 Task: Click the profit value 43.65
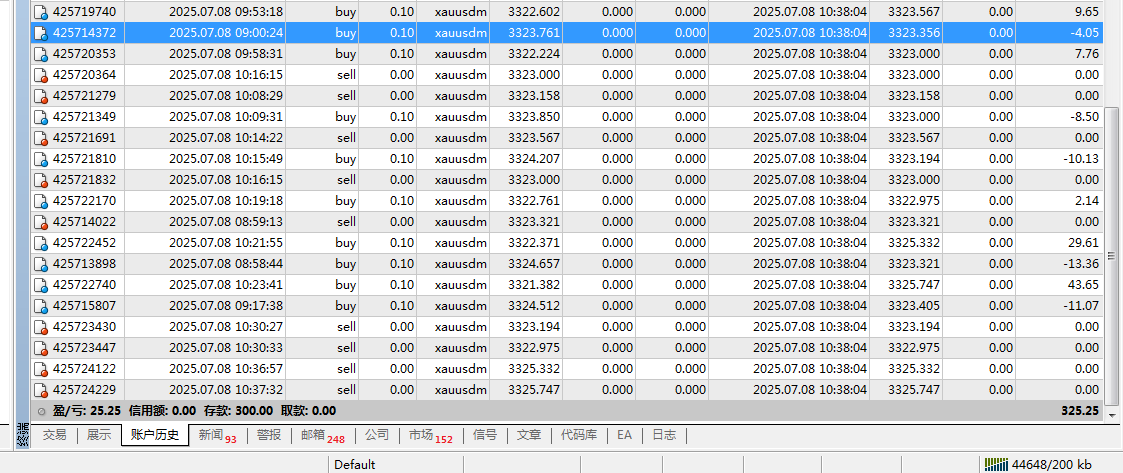tap(1084, 285)
